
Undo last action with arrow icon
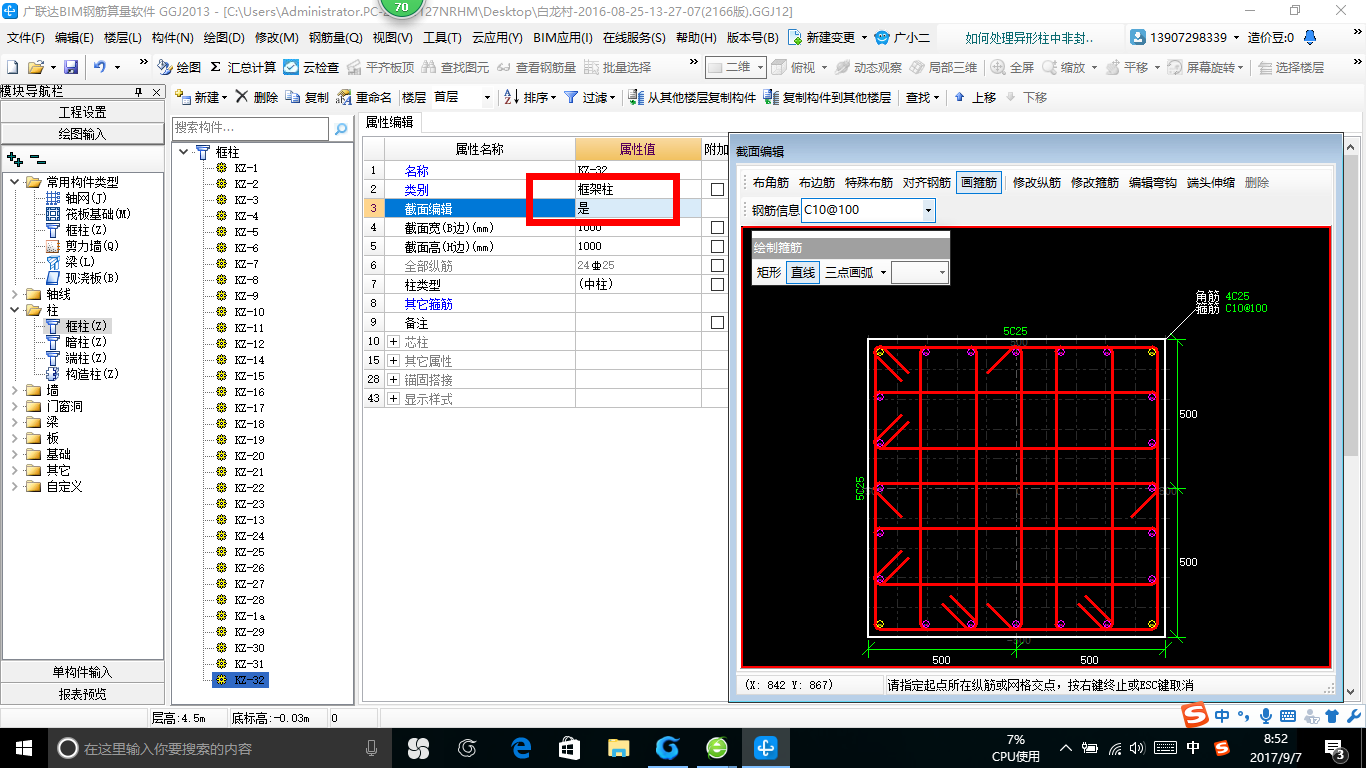(100, 67)
